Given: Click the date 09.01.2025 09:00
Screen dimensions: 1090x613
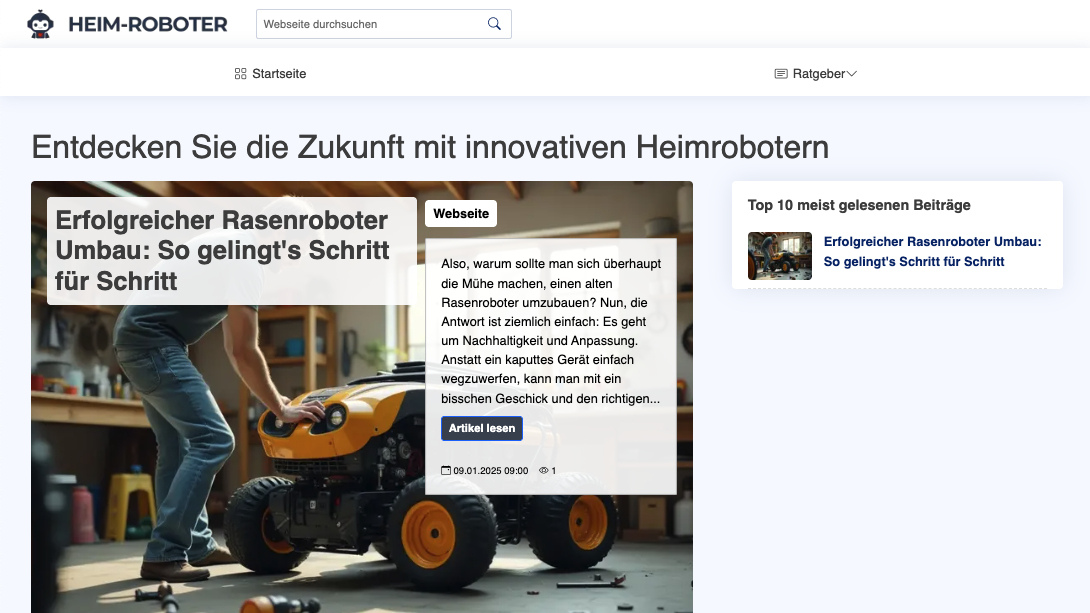Looking at the screenshot, I should (x=489, y=470).
